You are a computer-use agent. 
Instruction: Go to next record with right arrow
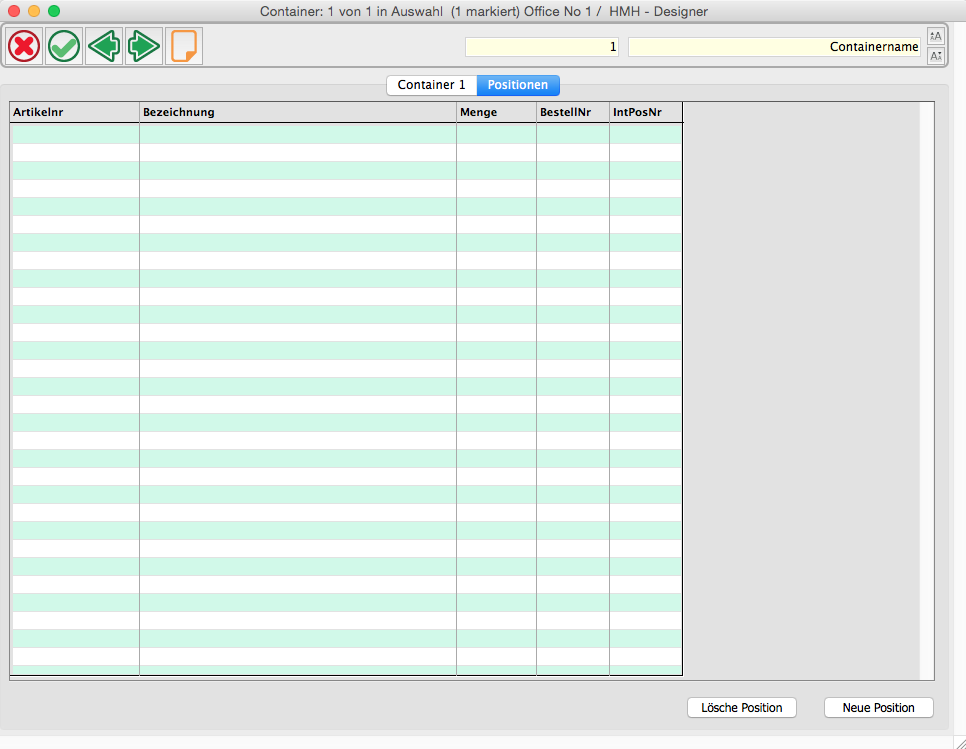pyautogui.click(x=144, y=46)
